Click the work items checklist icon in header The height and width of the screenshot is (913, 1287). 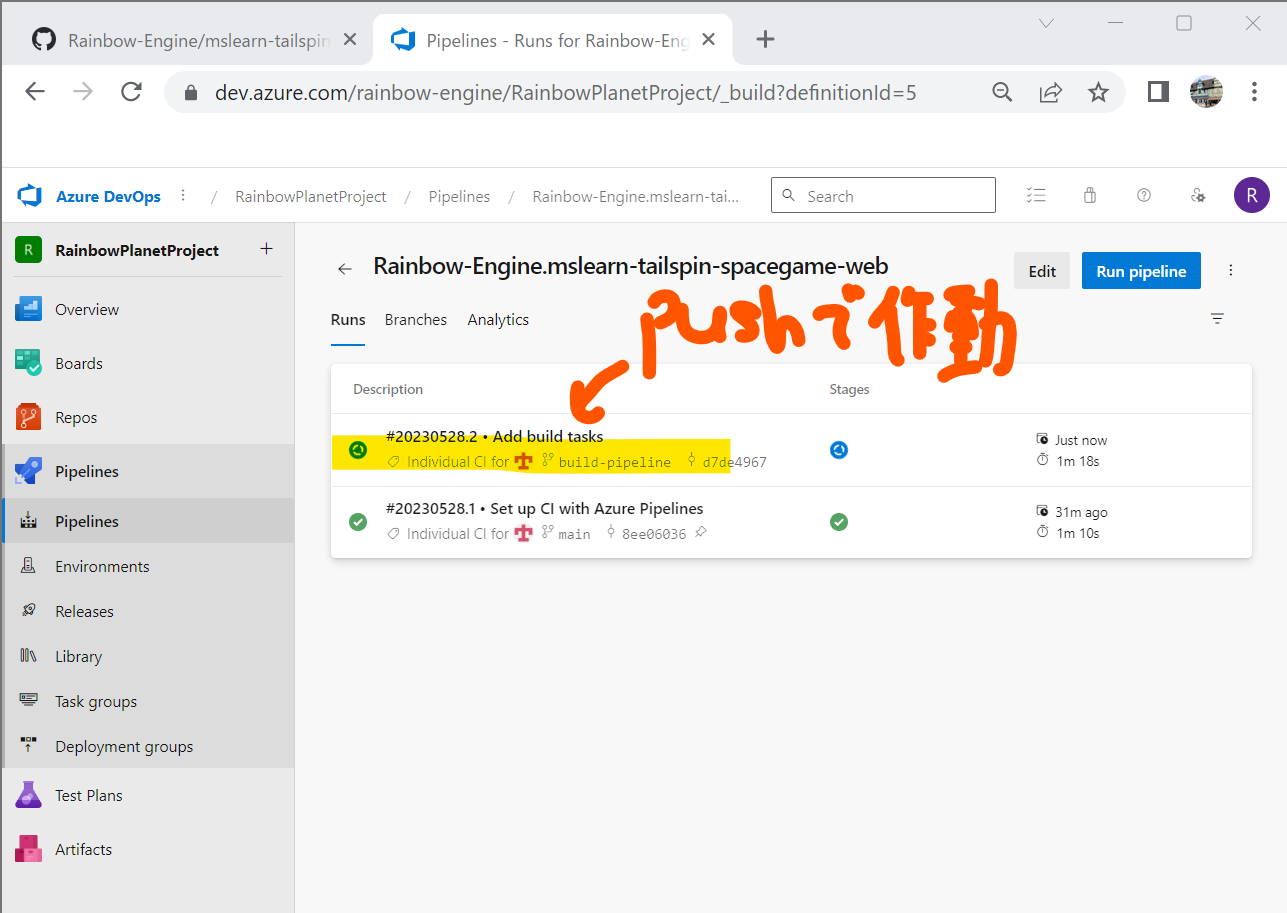tap(1036, 196)
